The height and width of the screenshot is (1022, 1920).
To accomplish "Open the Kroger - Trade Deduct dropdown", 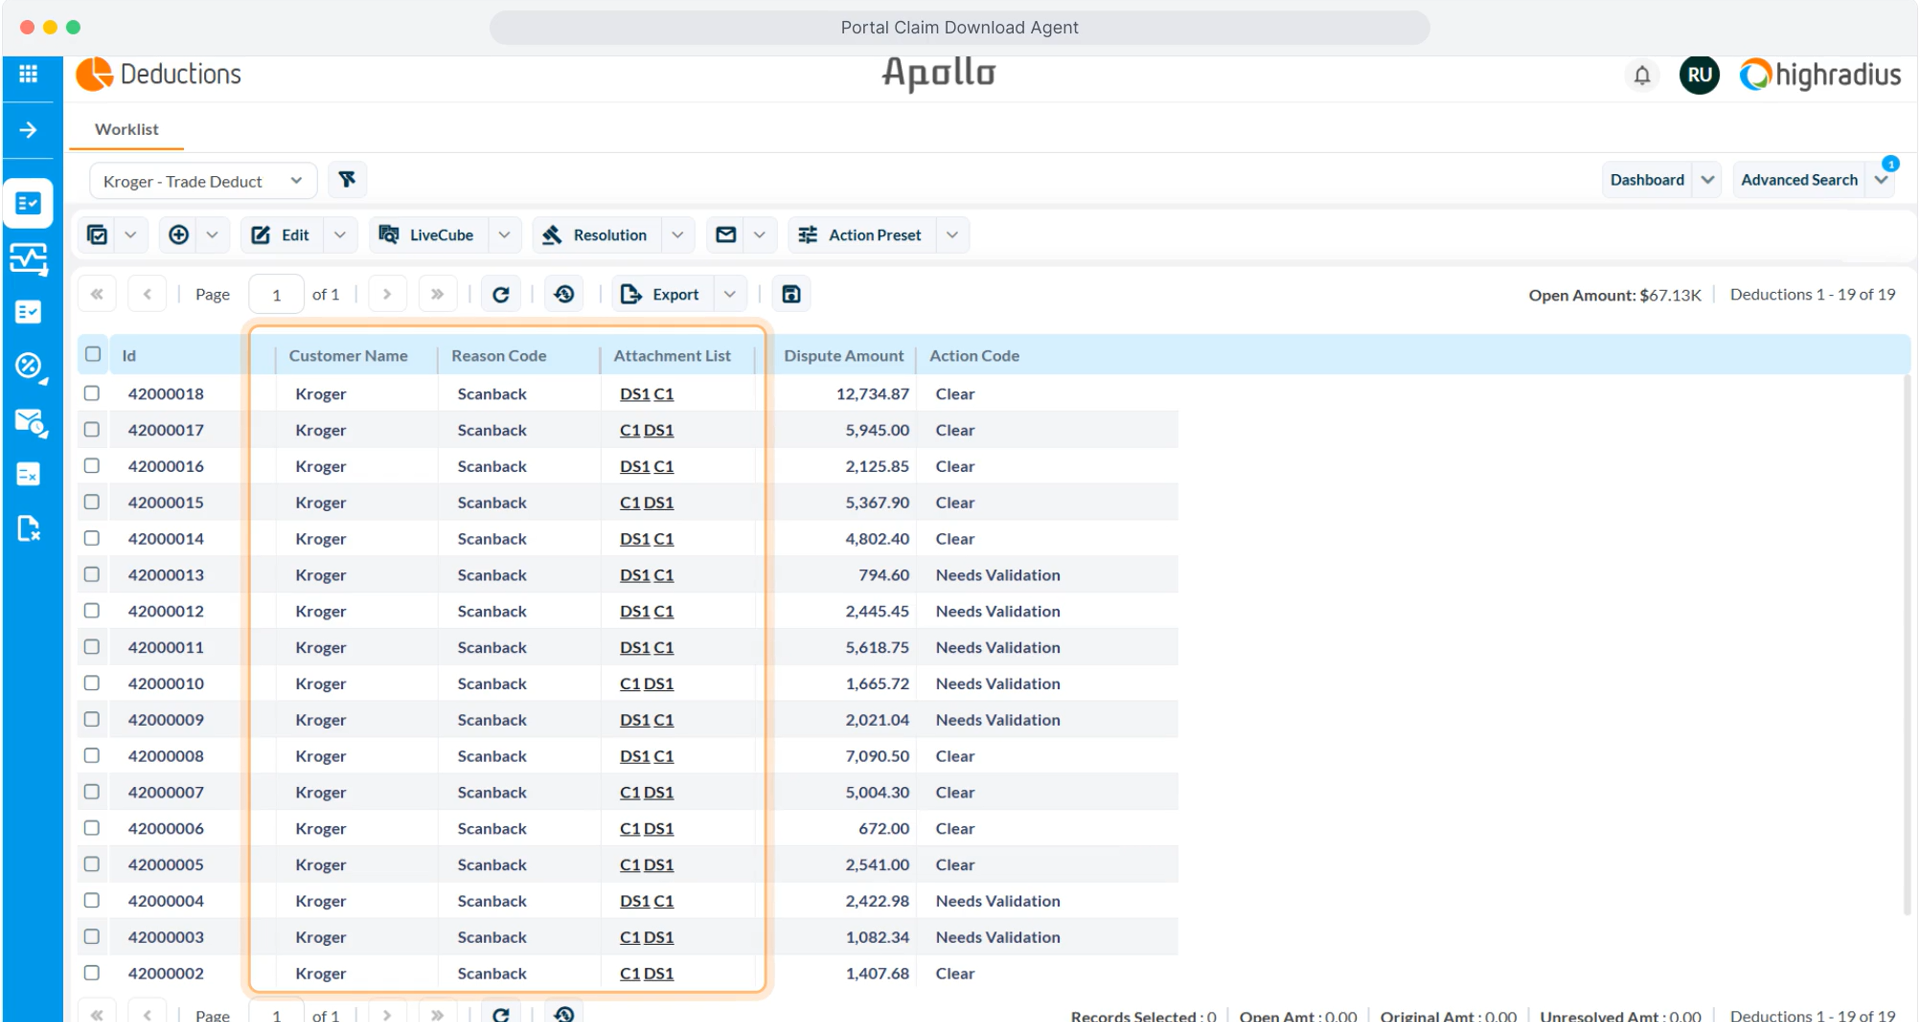I will pos(202,181).
